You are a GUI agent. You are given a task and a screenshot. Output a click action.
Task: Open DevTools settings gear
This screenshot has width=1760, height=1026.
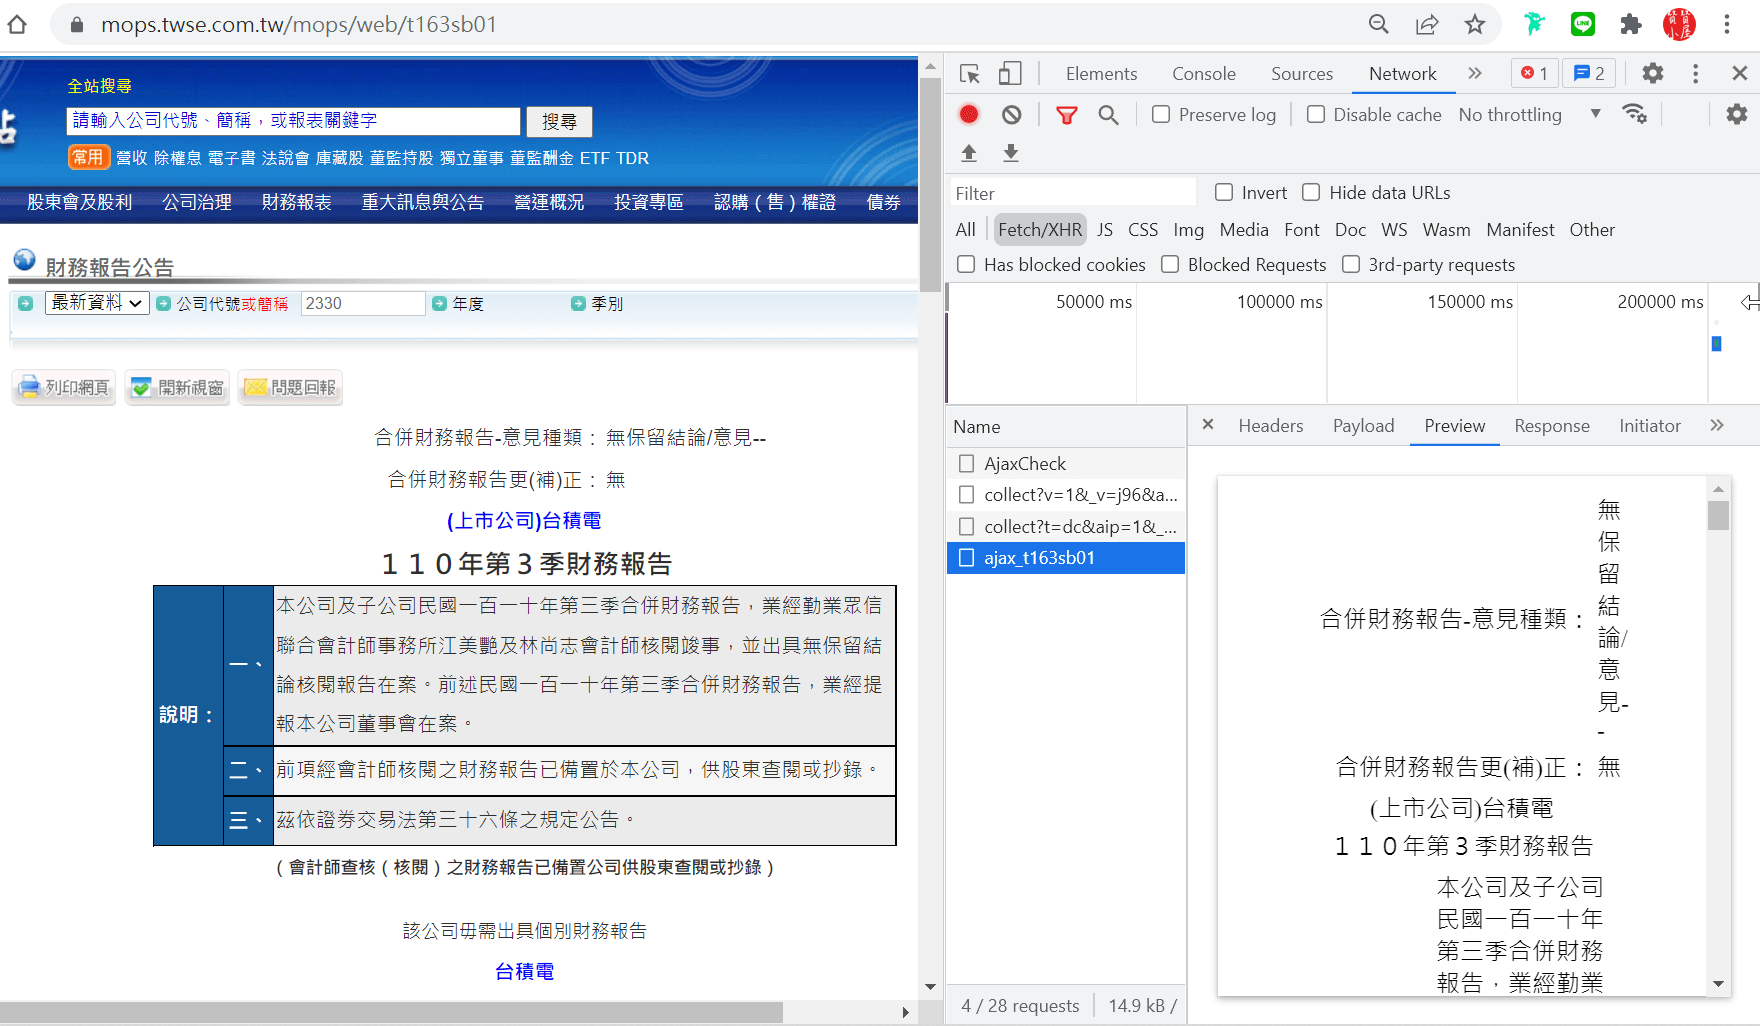tap(1653, 73)
